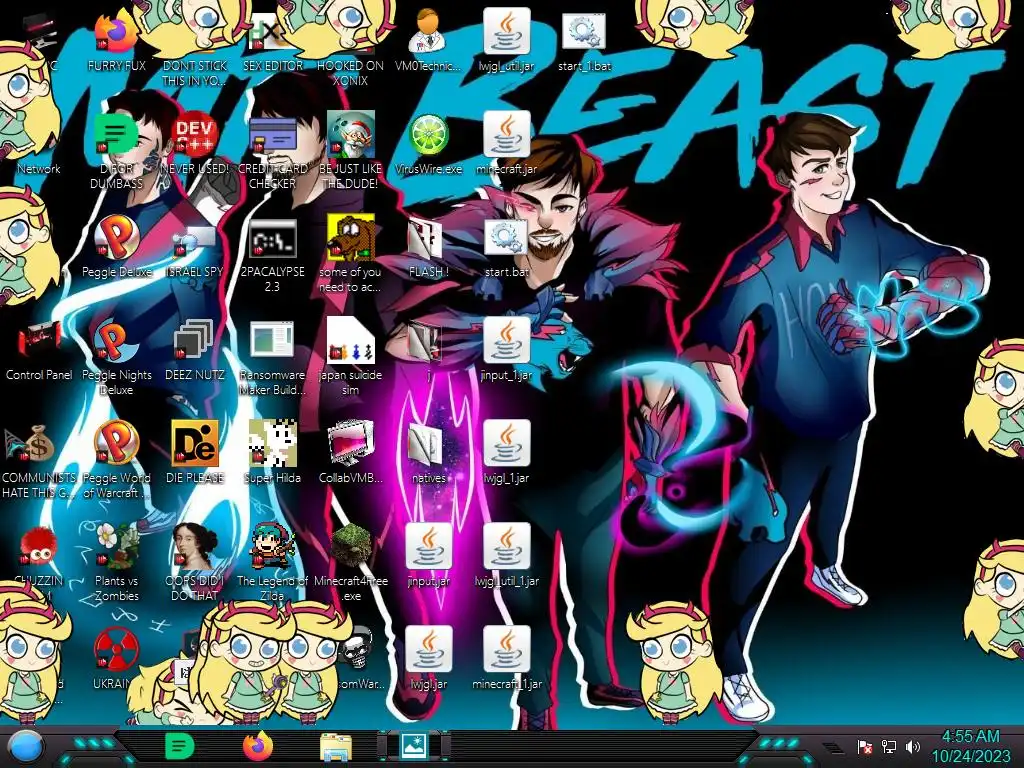This screenshot has height=768, width=1024.
Task: Open the green document app on taskbar
Action: pos(180,746)
